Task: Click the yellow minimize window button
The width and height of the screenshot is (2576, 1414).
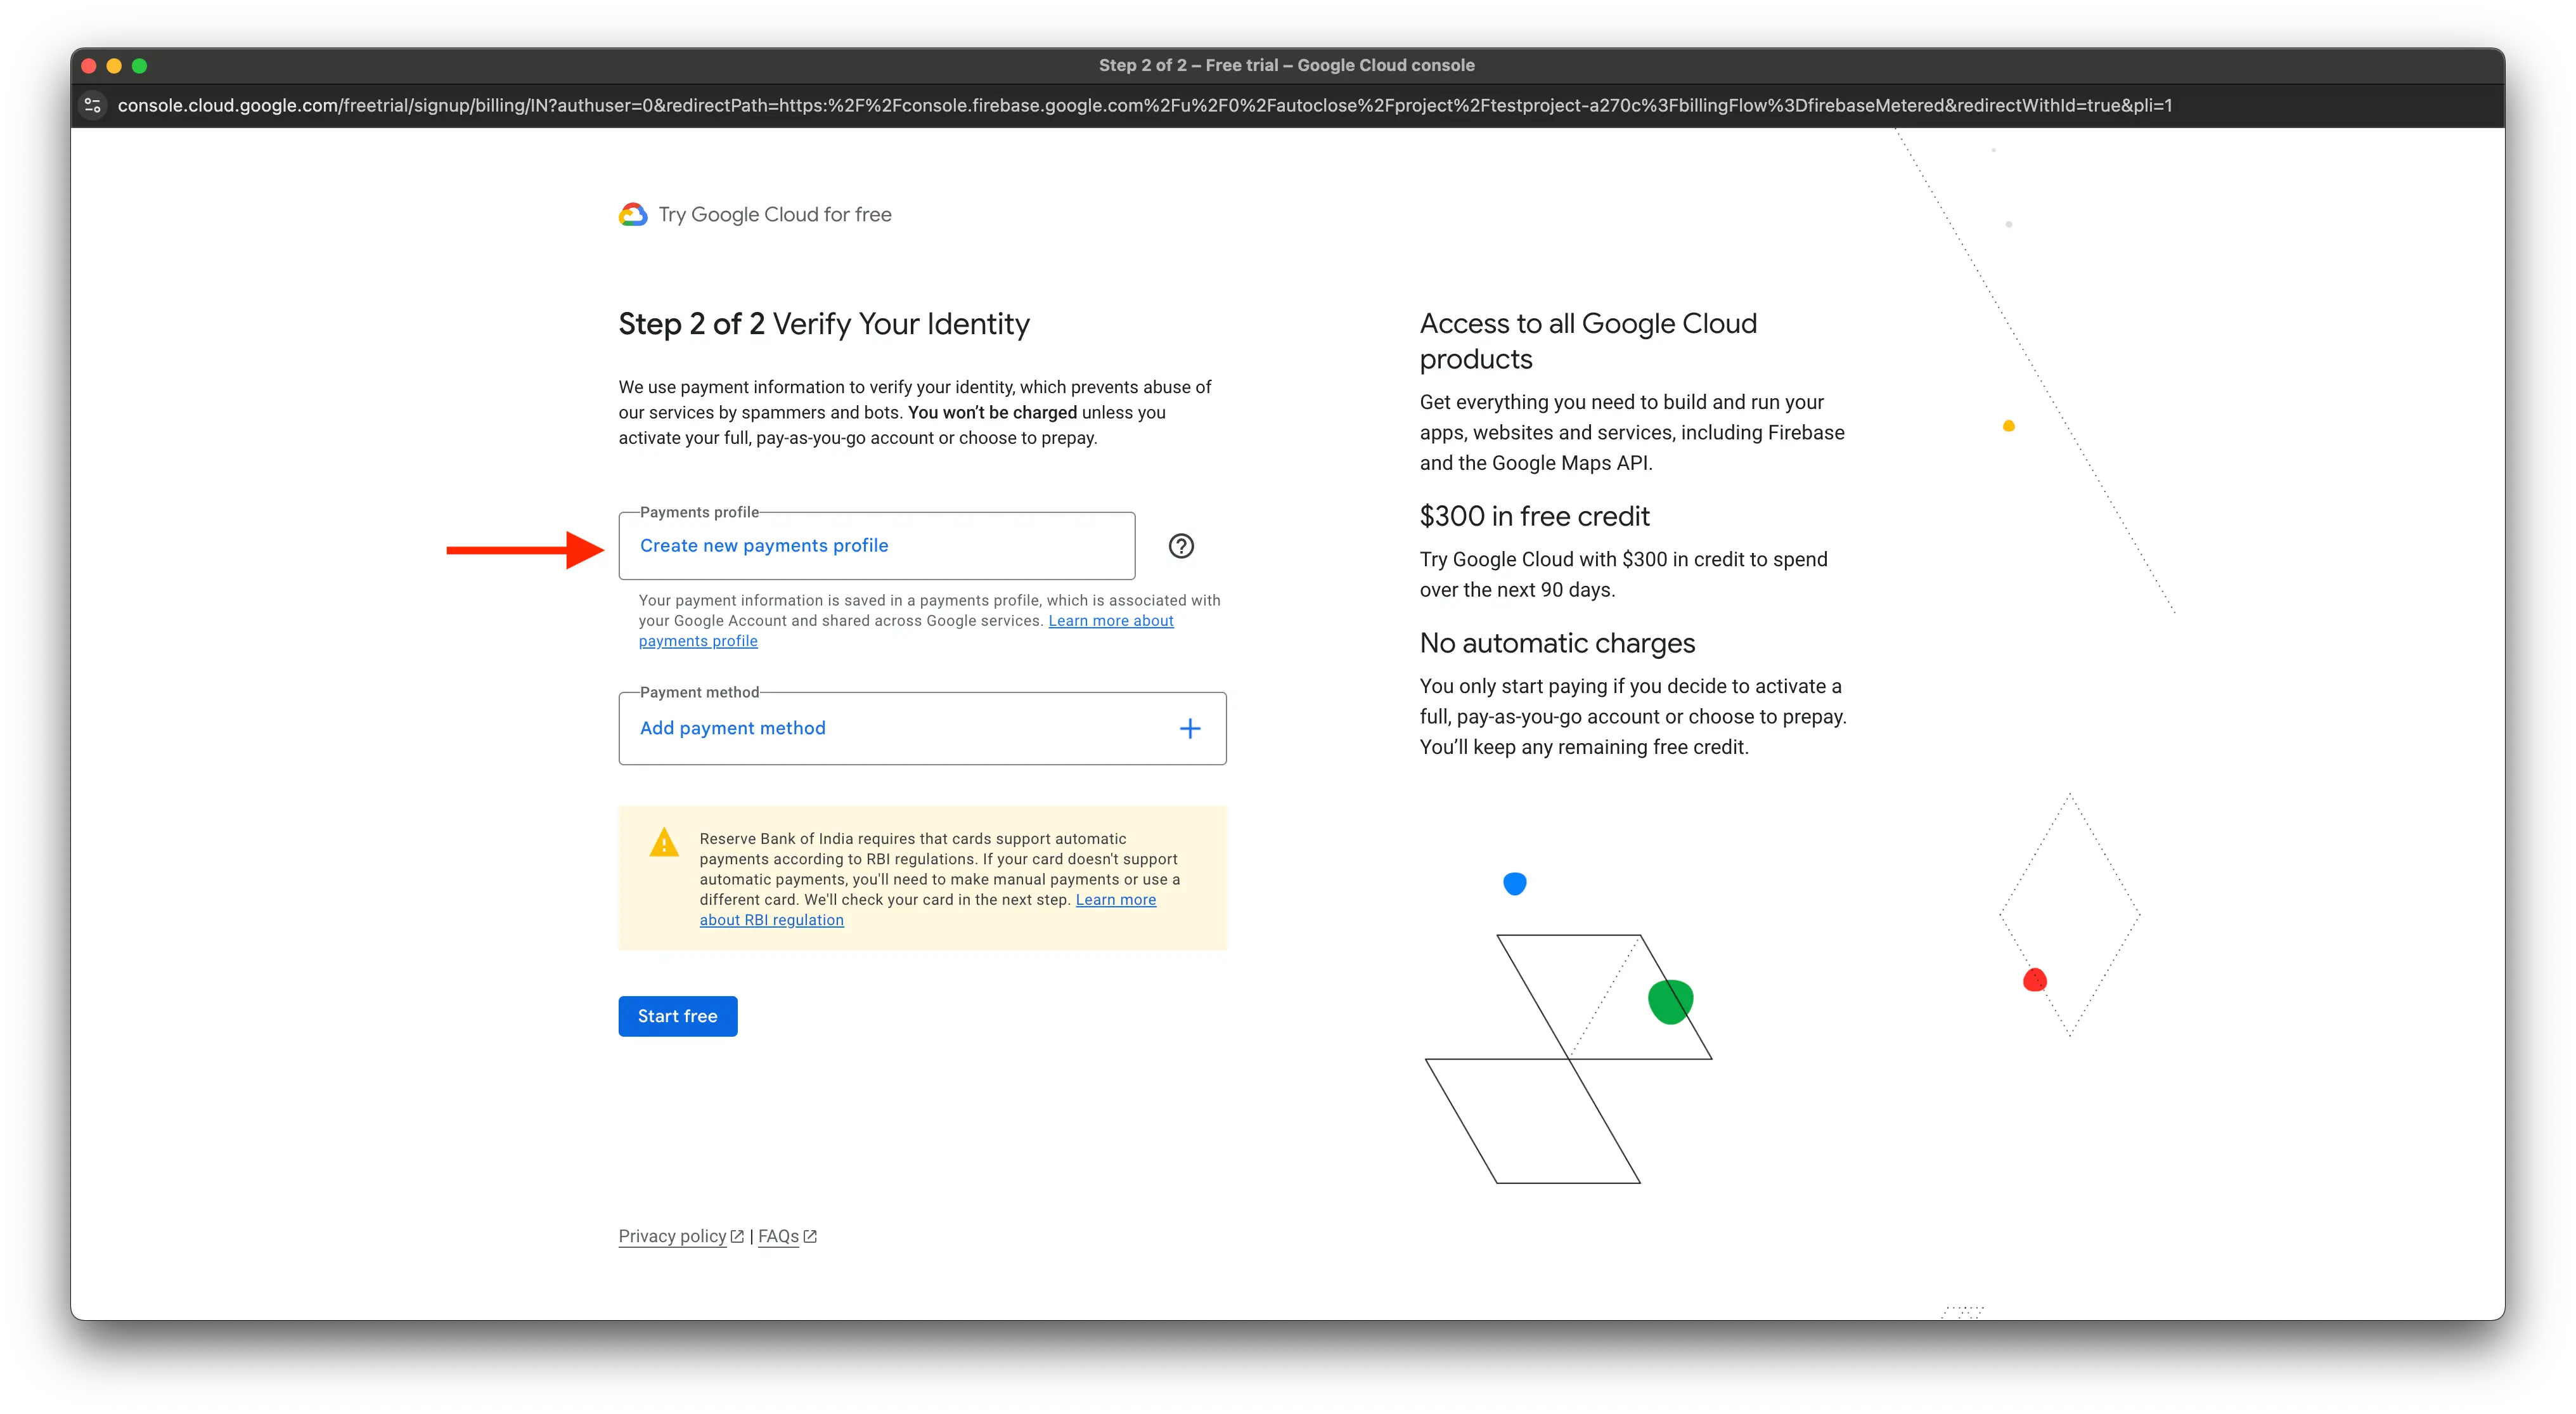Action: [x=114, y=66]
